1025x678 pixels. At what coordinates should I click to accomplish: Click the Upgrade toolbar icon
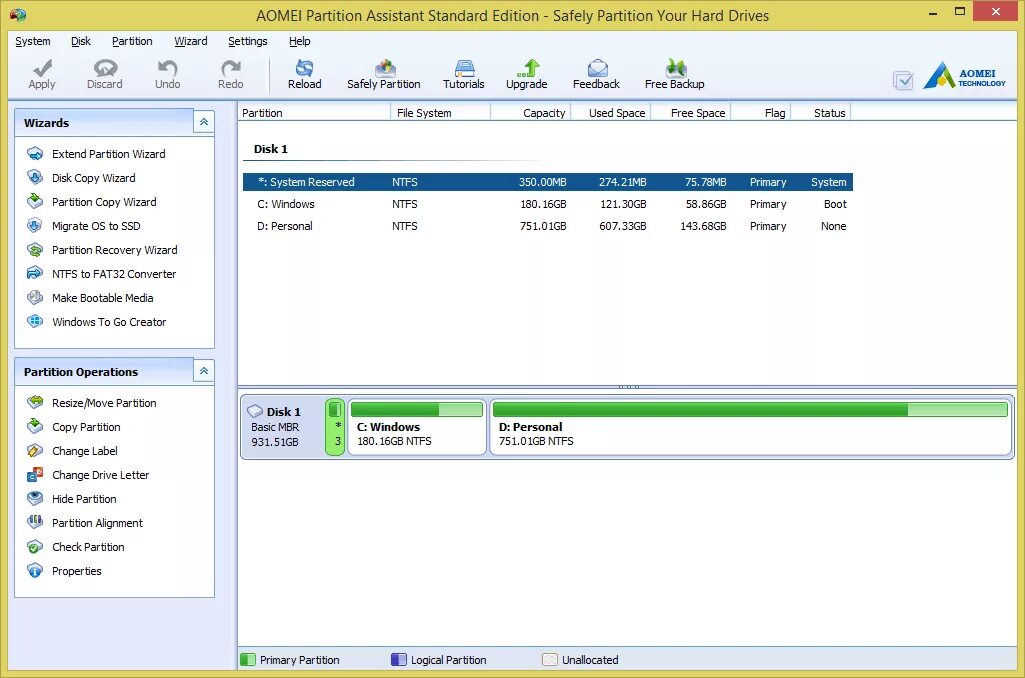[527, 67]
